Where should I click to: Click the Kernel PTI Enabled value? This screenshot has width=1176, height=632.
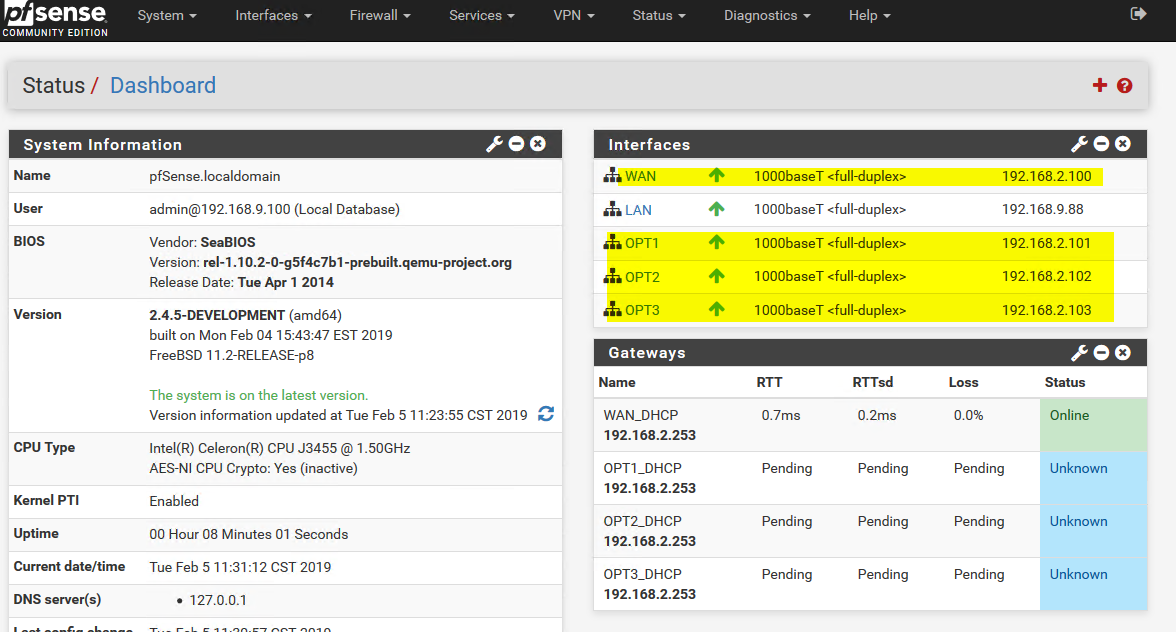(174, 501)
